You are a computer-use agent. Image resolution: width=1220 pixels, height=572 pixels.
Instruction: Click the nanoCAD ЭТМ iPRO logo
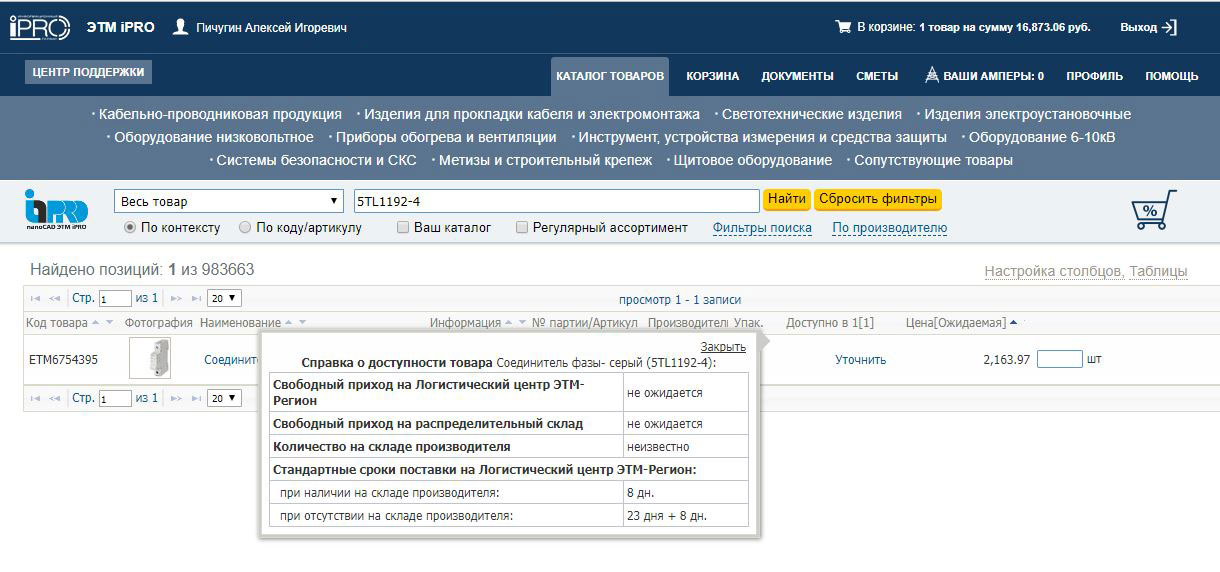(57, 210)
